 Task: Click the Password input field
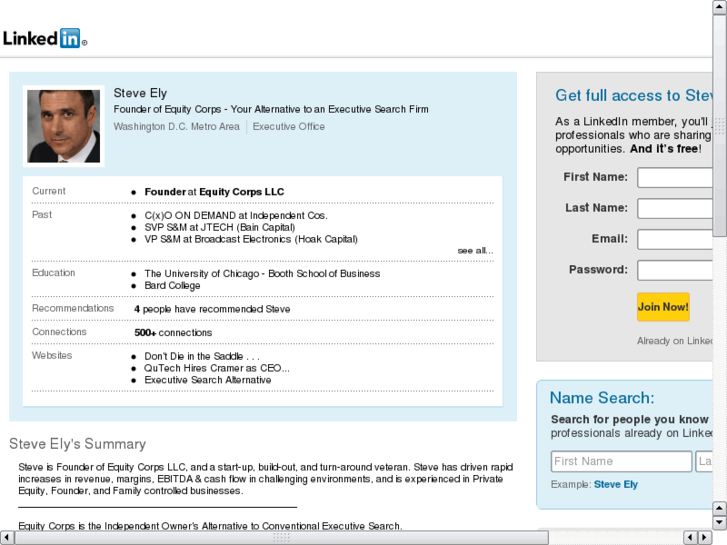click(675, 270)
